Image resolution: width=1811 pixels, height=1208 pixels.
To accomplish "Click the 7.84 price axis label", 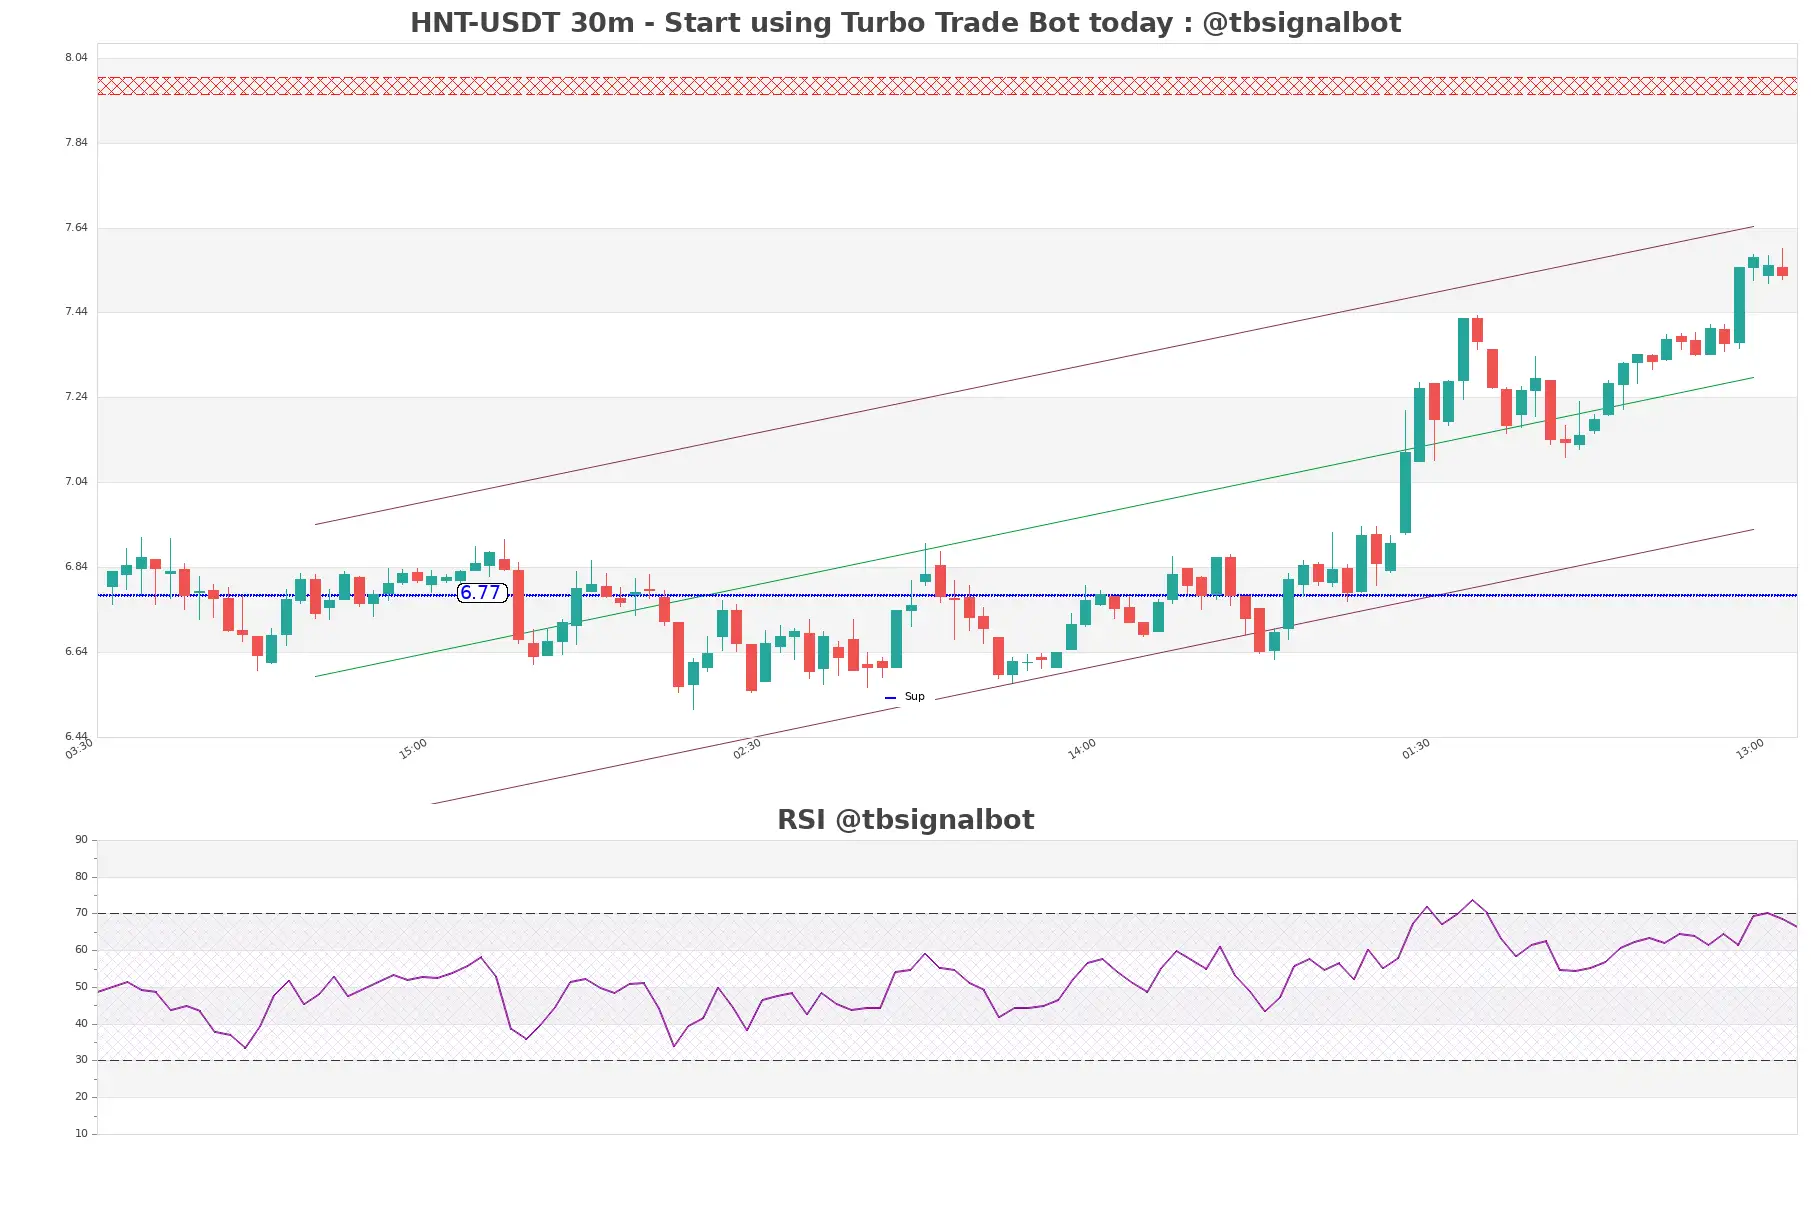I will pos(76,143).
